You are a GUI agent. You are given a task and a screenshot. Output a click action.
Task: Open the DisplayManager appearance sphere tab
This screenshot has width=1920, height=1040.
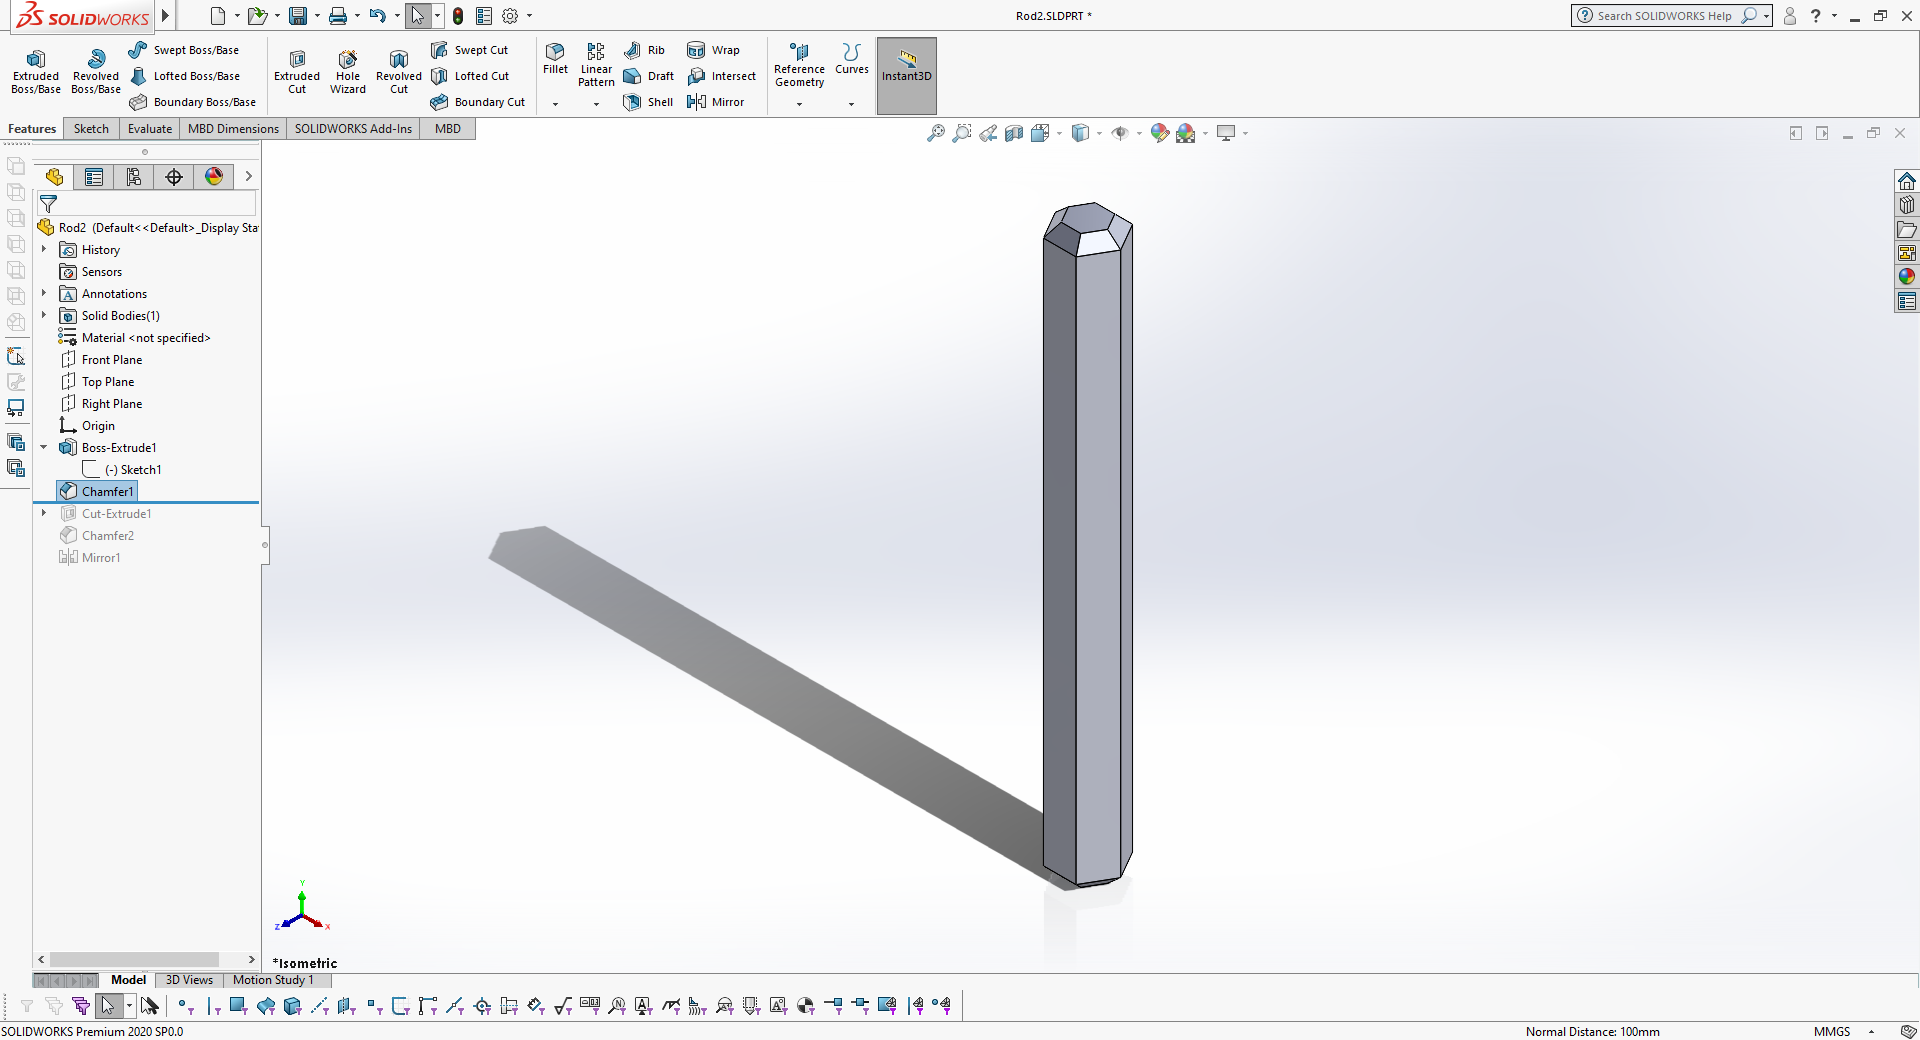pyautogui.click(x=214, y=177)
